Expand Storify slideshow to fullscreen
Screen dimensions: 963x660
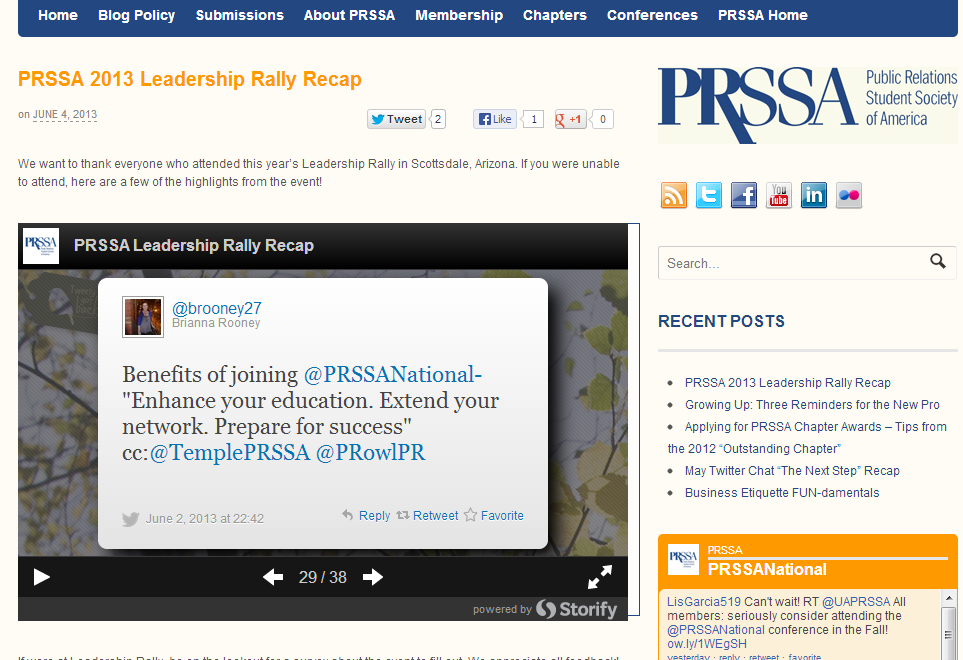599,577
